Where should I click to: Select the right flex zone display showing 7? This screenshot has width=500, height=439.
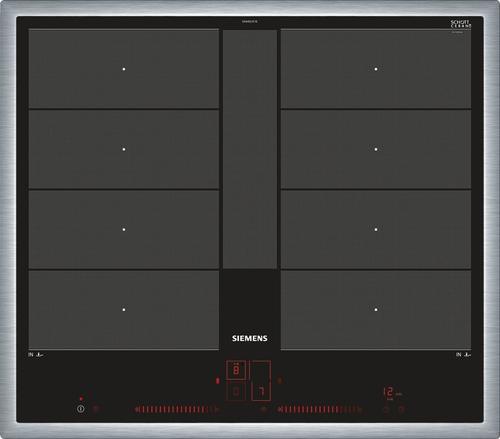261,380
